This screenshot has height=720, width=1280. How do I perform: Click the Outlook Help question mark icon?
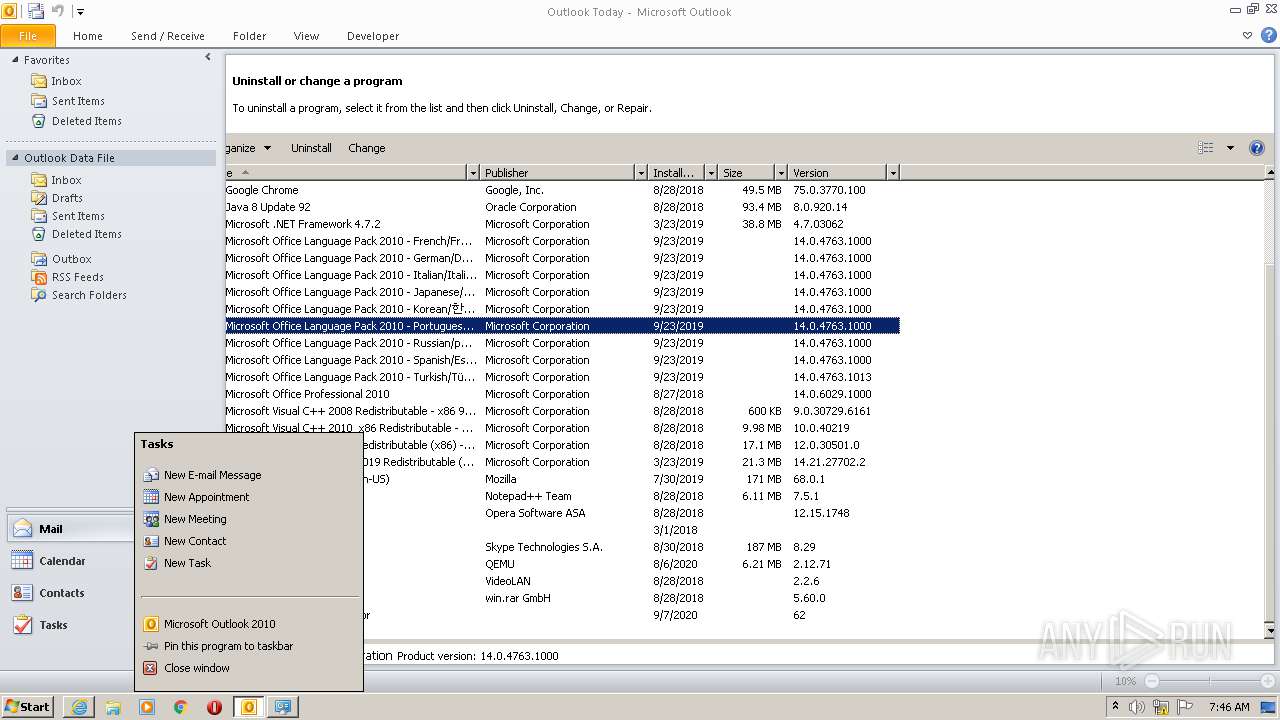1268,35
